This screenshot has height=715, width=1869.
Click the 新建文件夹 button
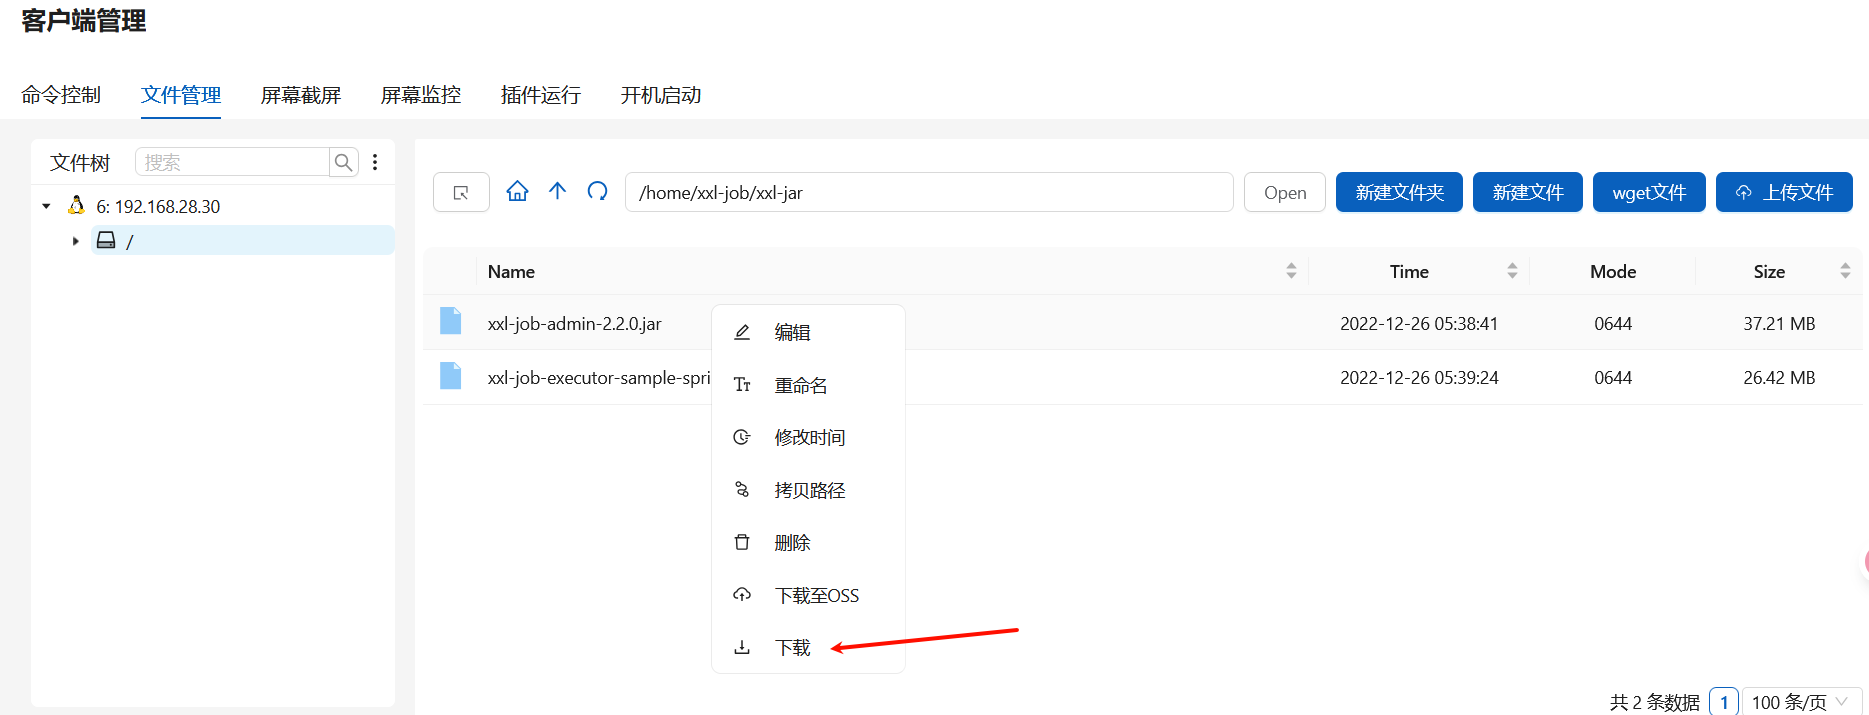(1399, 192)
